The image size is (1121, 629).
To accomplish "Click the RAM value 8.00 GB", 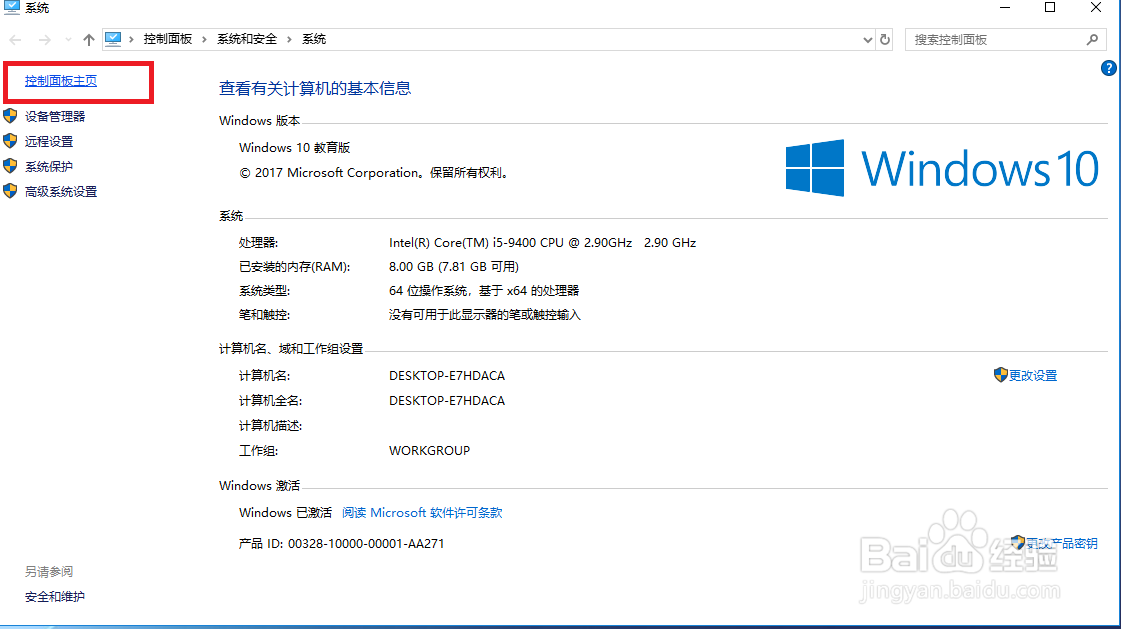I will [x=454, y=267].
